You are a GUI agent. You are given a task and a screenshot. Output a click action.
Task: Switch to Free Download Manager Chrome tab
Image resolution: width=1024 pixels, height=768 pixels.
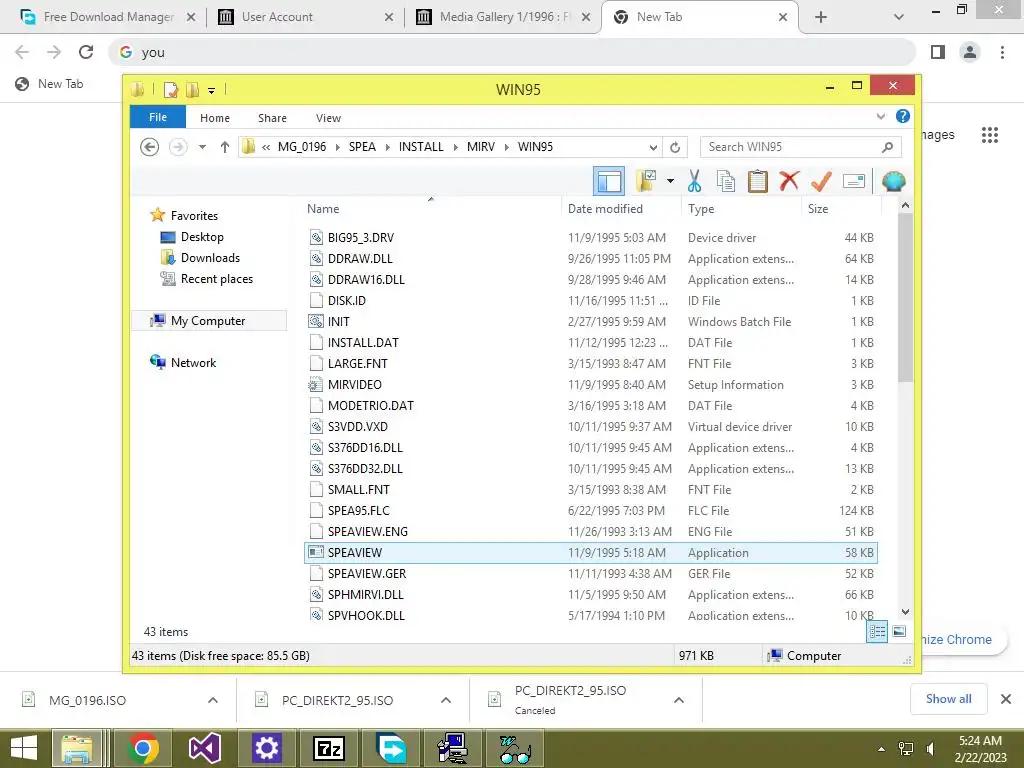point(108,17)
